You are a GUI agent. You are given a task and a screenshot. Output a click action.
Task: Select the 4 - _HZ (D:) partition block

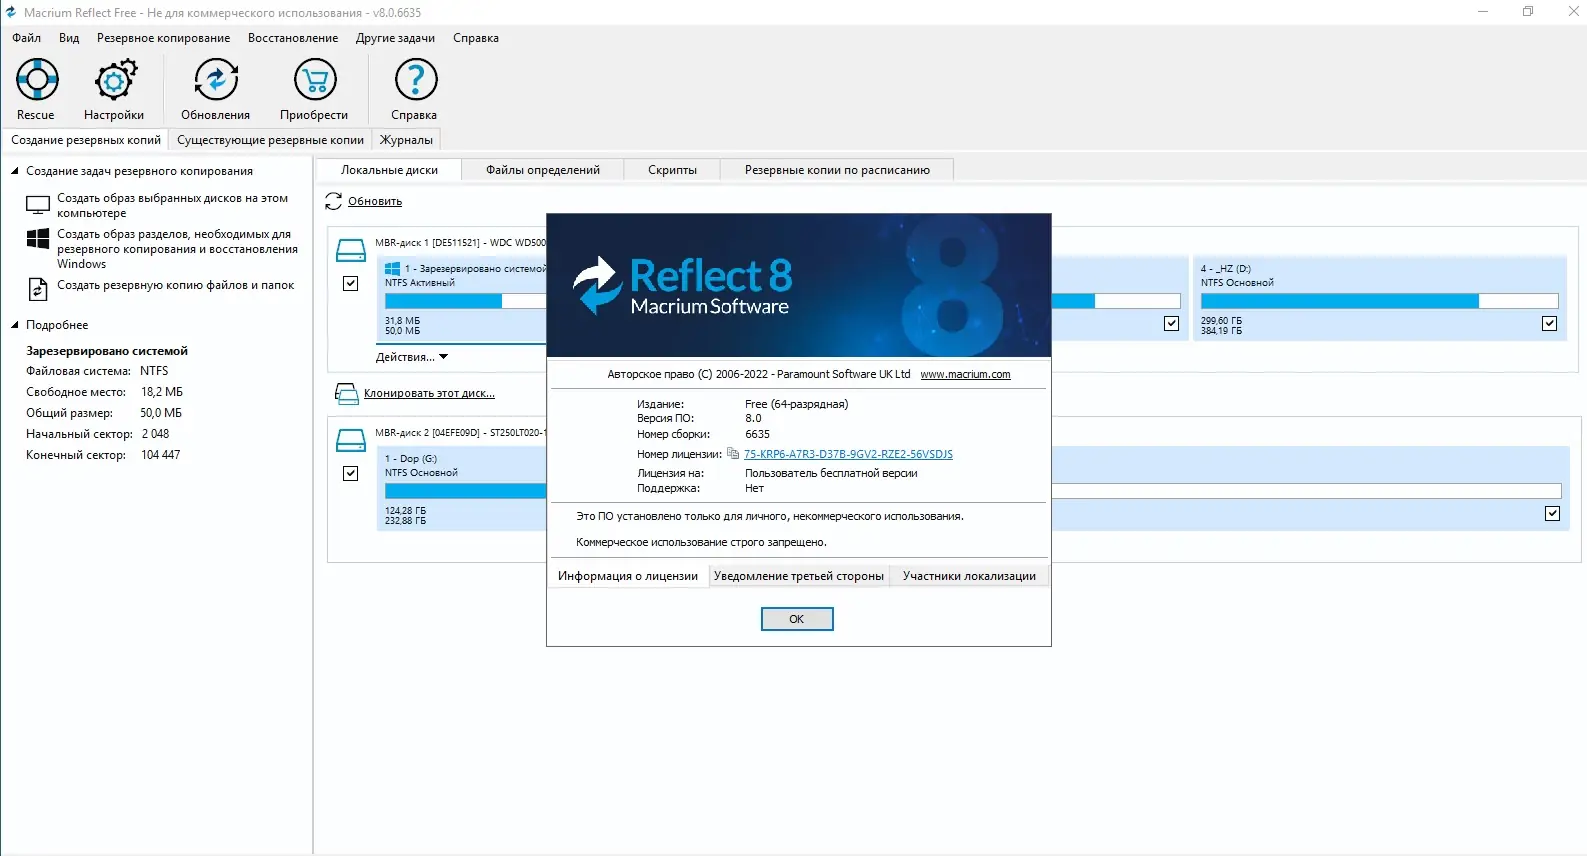1380,299
